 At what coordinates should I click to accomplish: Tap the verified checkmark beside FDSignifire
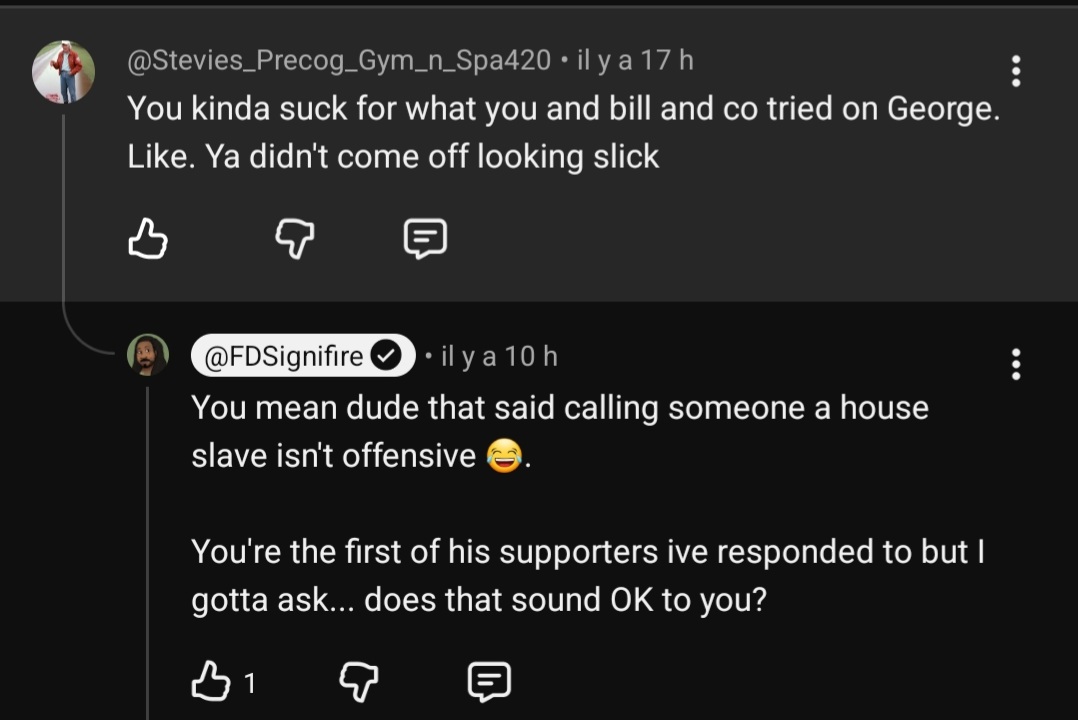coord(387,356)
